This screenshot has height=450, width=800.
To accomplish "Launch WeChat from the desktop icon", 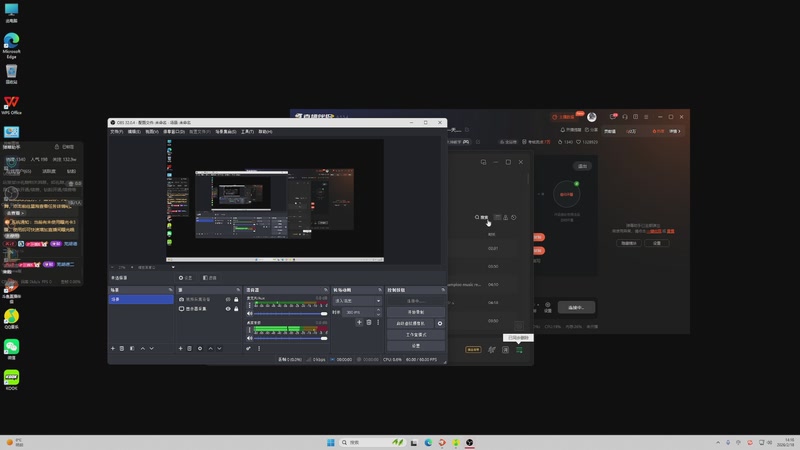I will (x=12, y=347).
